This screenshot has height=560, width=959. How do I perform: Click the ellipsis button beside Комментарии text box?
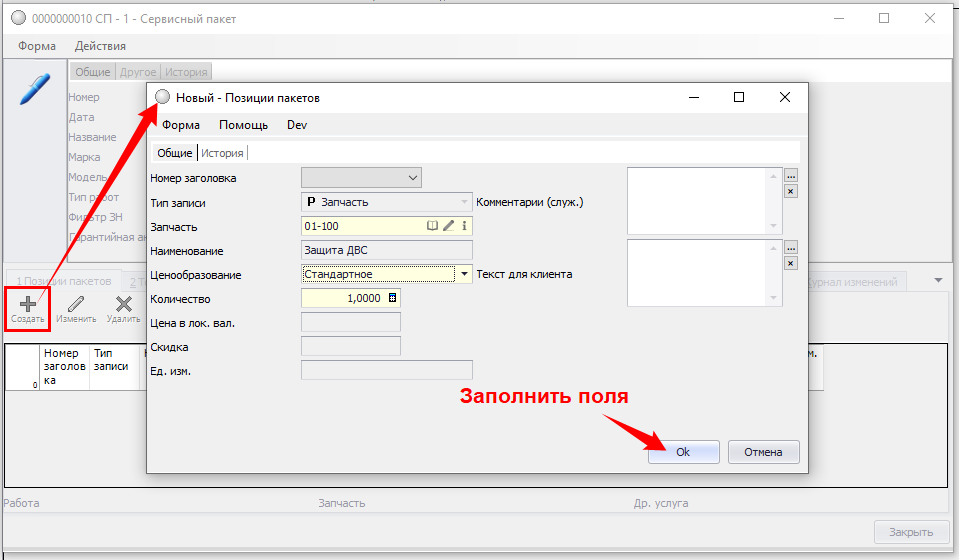(790, 175)
